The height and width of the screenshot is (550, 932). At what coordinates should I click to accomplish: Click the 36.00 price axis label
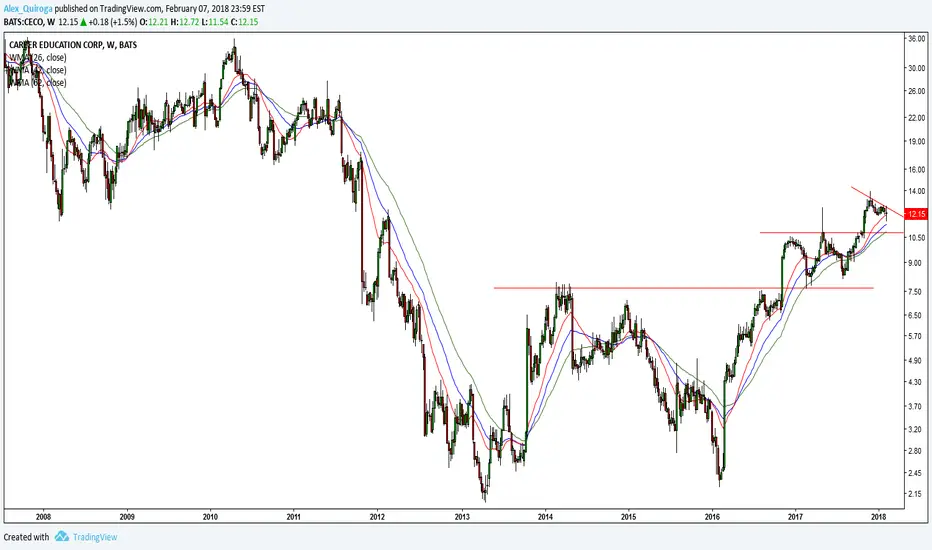917,39
